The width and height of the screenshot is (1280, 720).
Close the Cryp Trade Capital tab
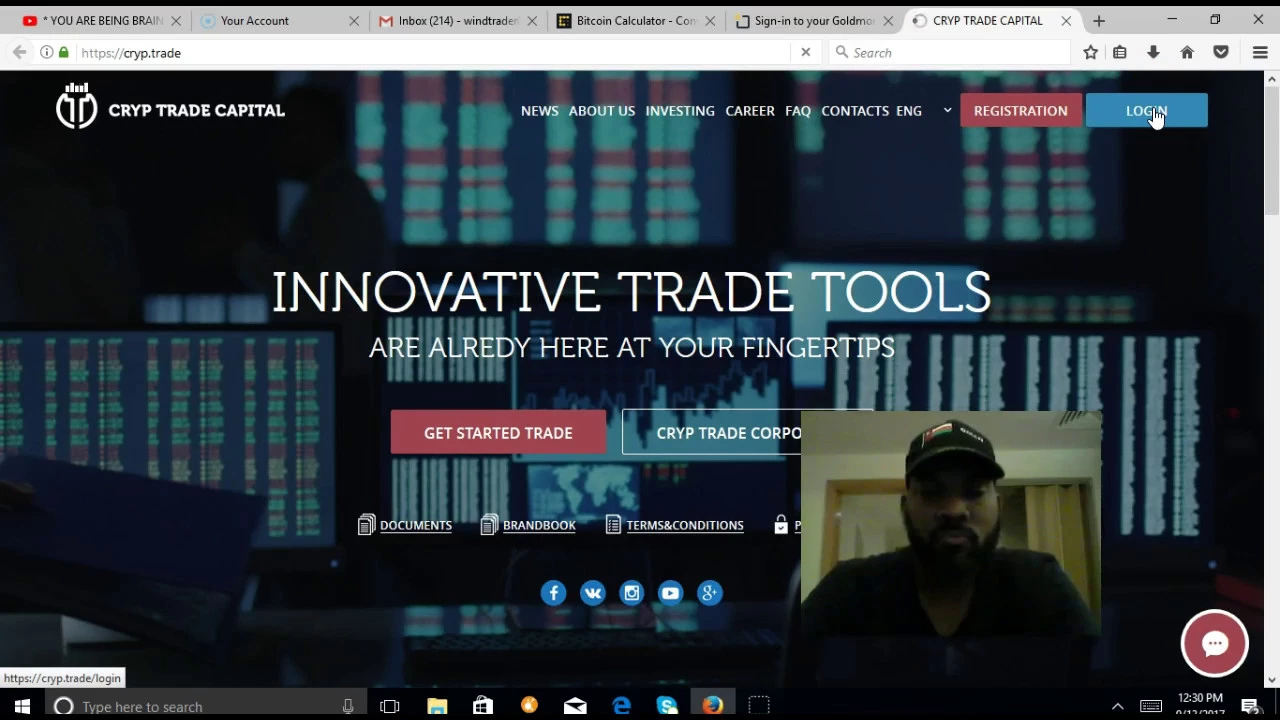(1066, 20)
